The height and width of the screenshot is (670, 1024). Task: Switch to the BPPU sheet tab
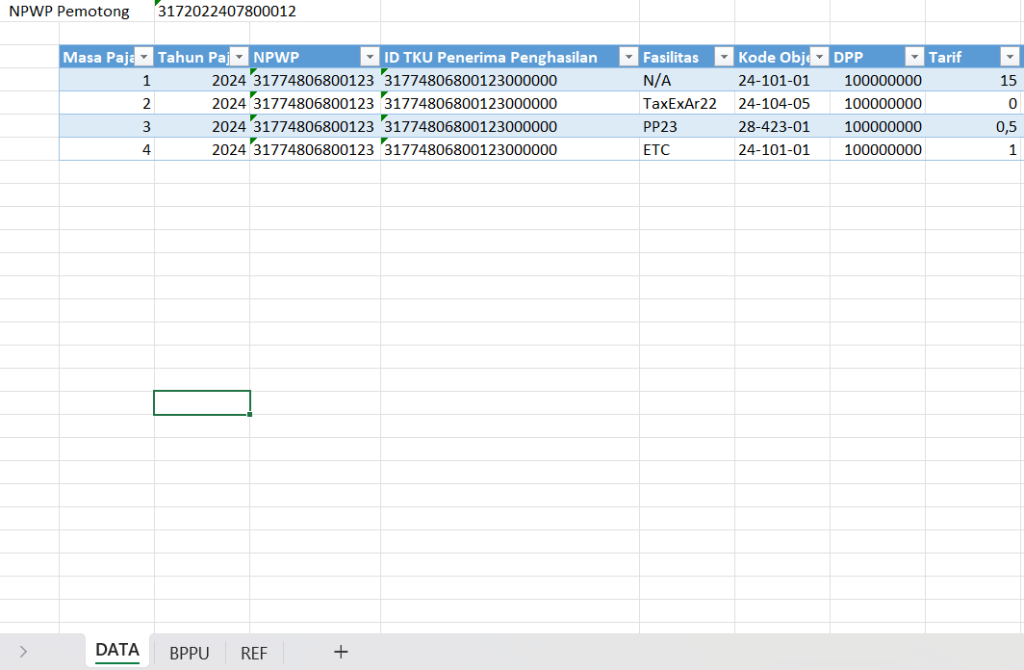pos(189,653)
